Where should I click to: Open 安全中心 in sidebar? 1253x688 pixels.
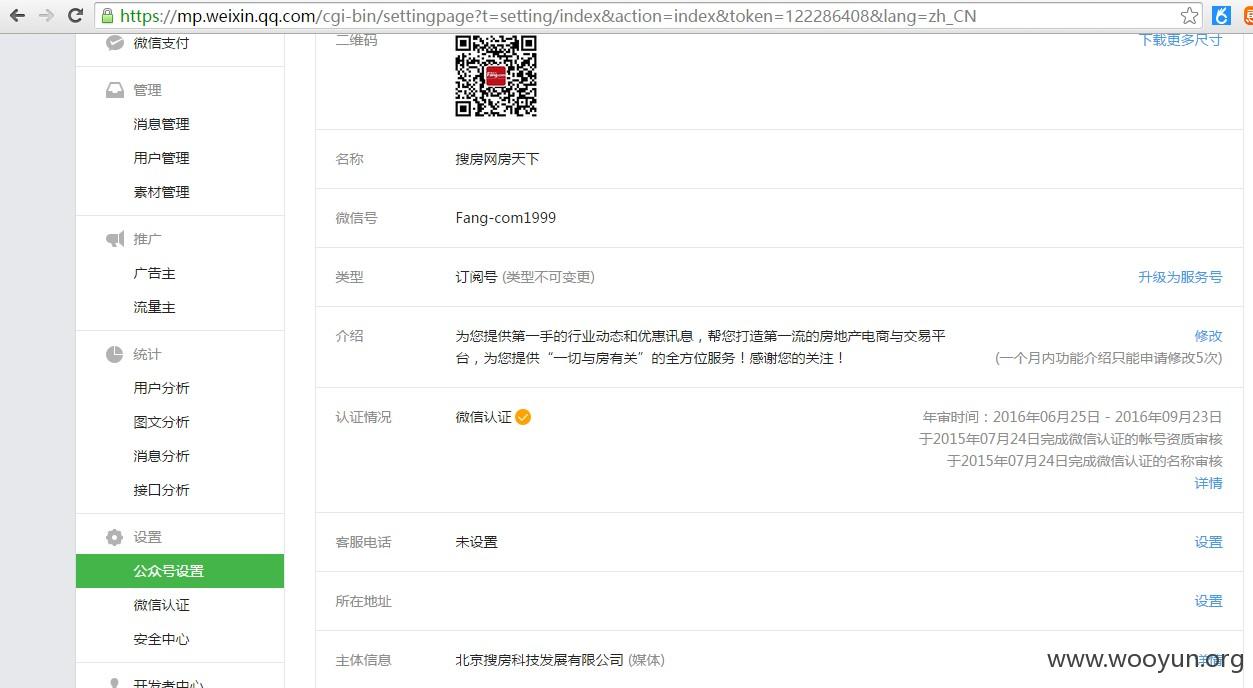161,639
